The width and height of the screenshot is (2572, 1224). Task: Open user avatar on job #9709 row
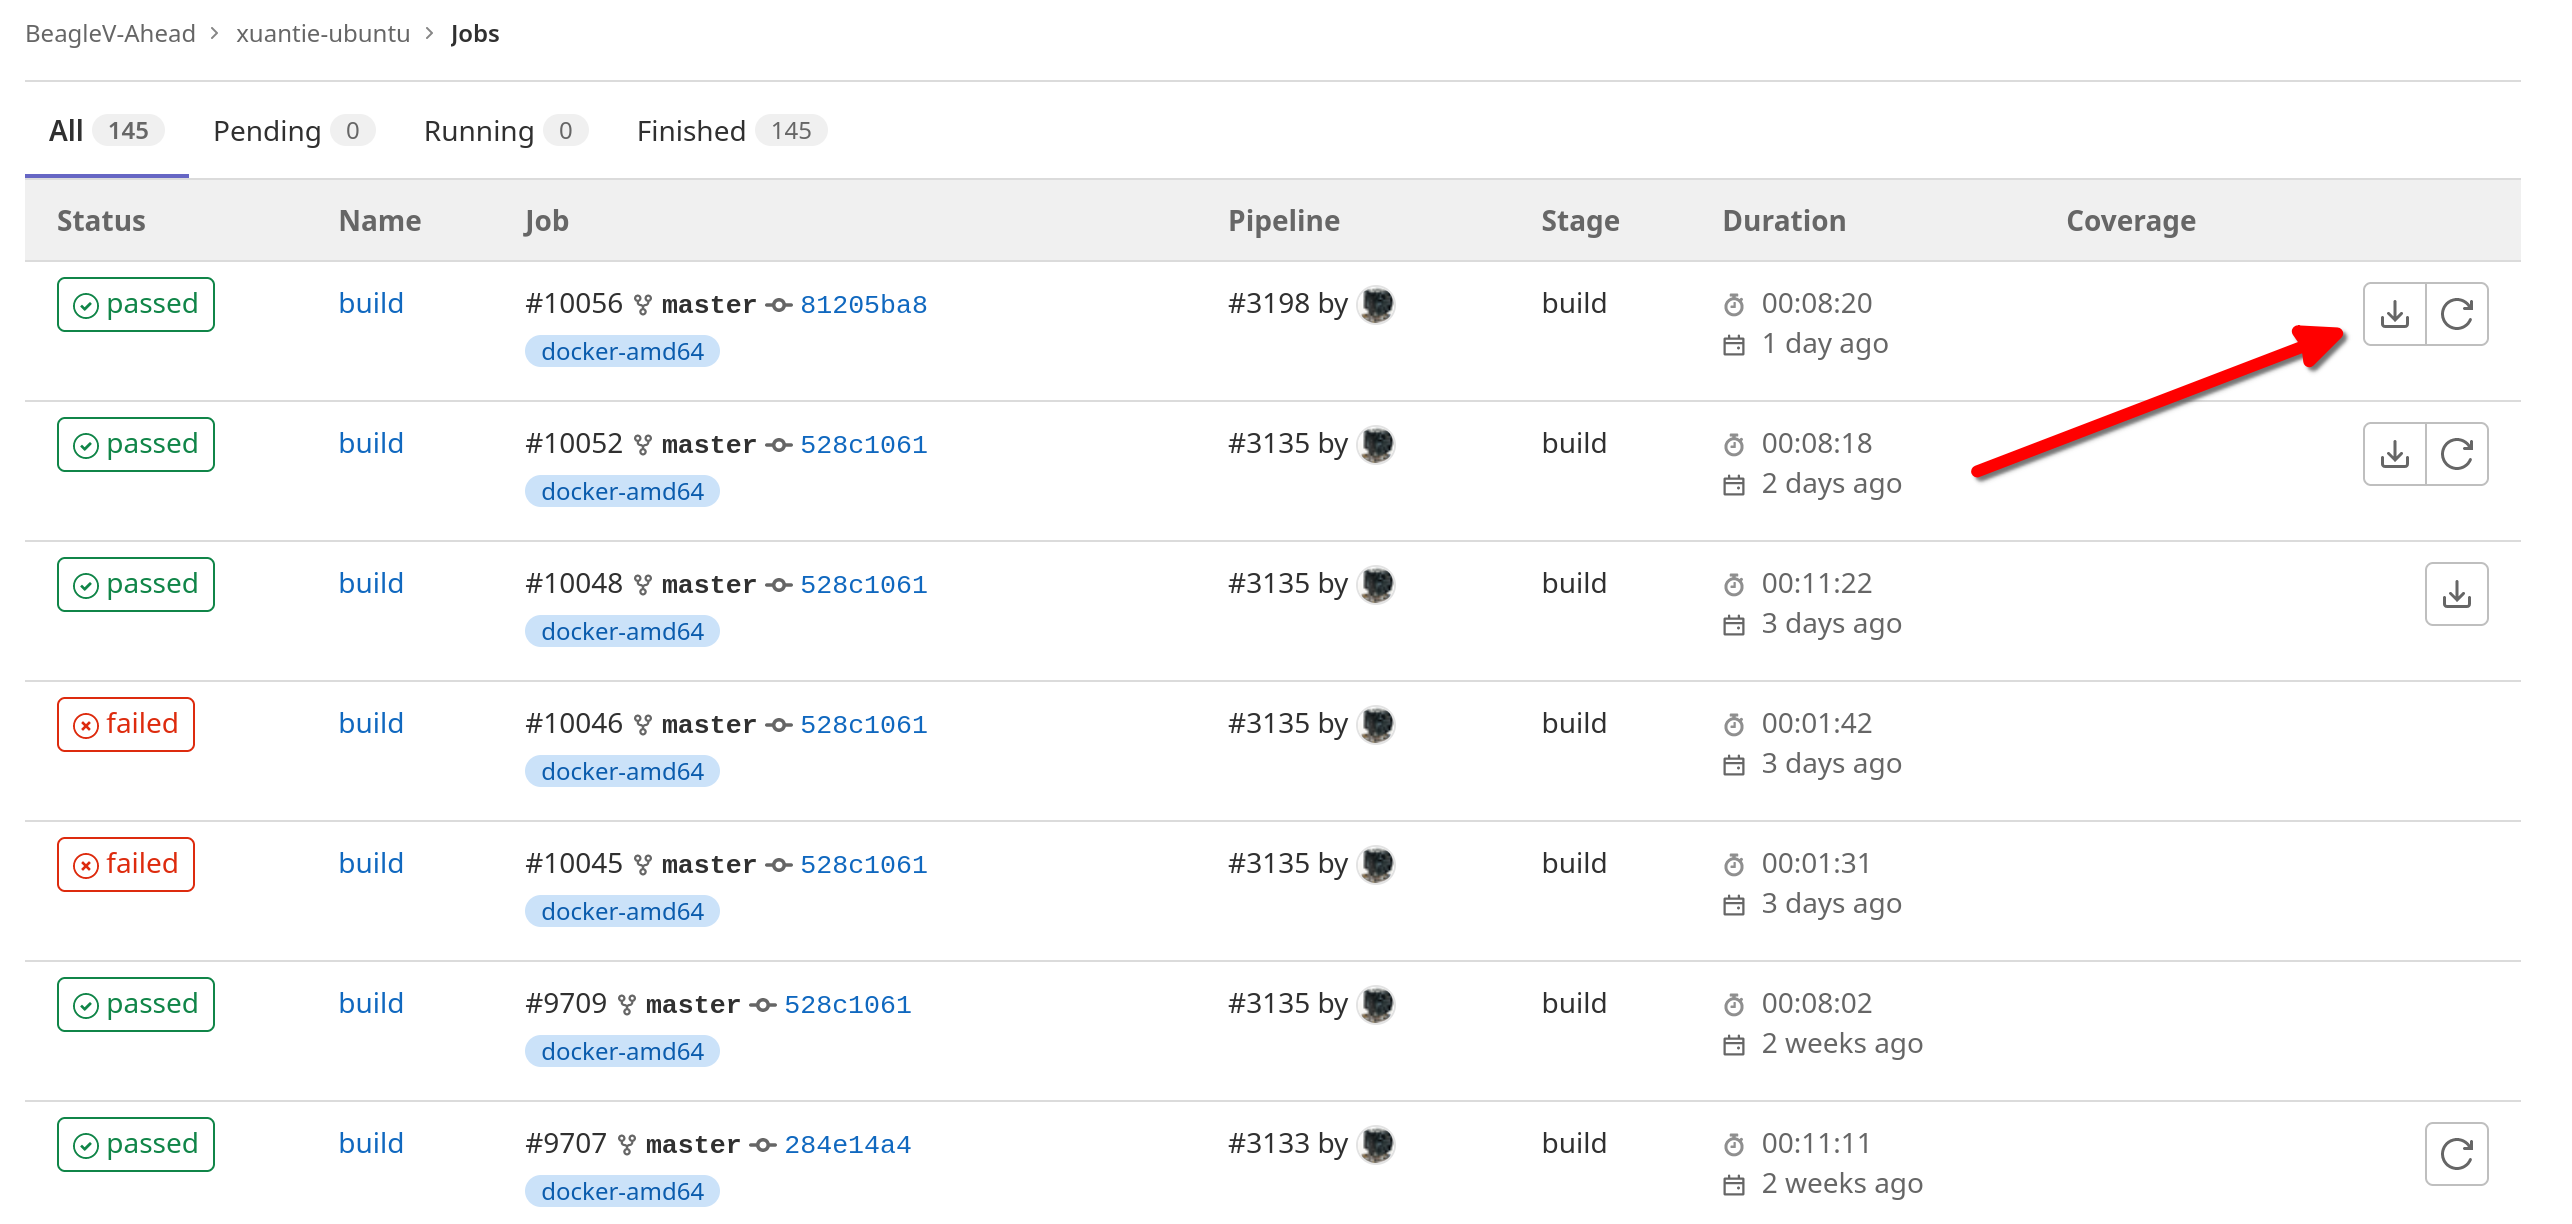pos(1376,1004)
